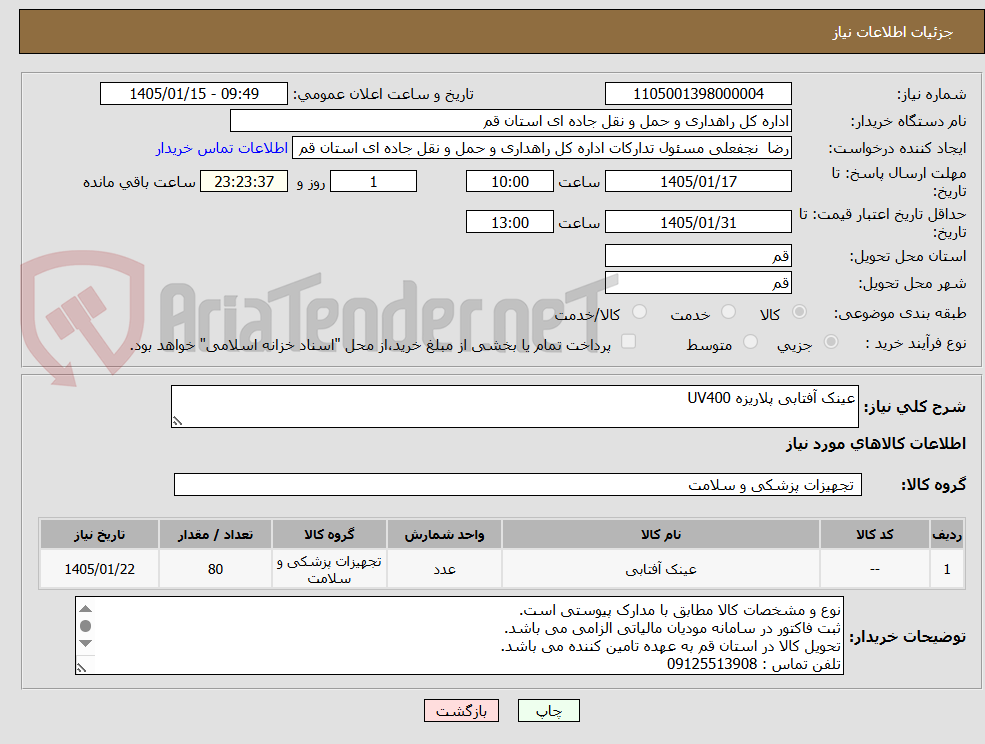Click the بازگشت (back) button

(461, 711)
